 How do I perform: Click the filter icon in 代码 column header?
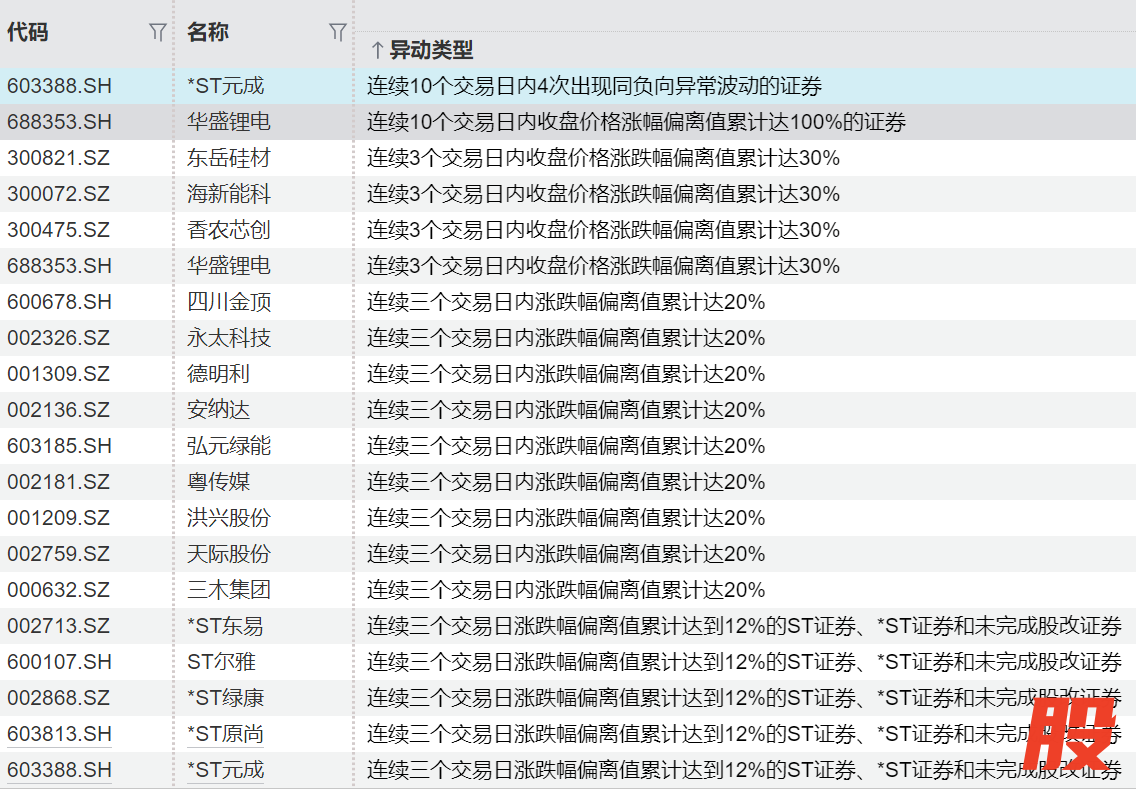[157, 33]
